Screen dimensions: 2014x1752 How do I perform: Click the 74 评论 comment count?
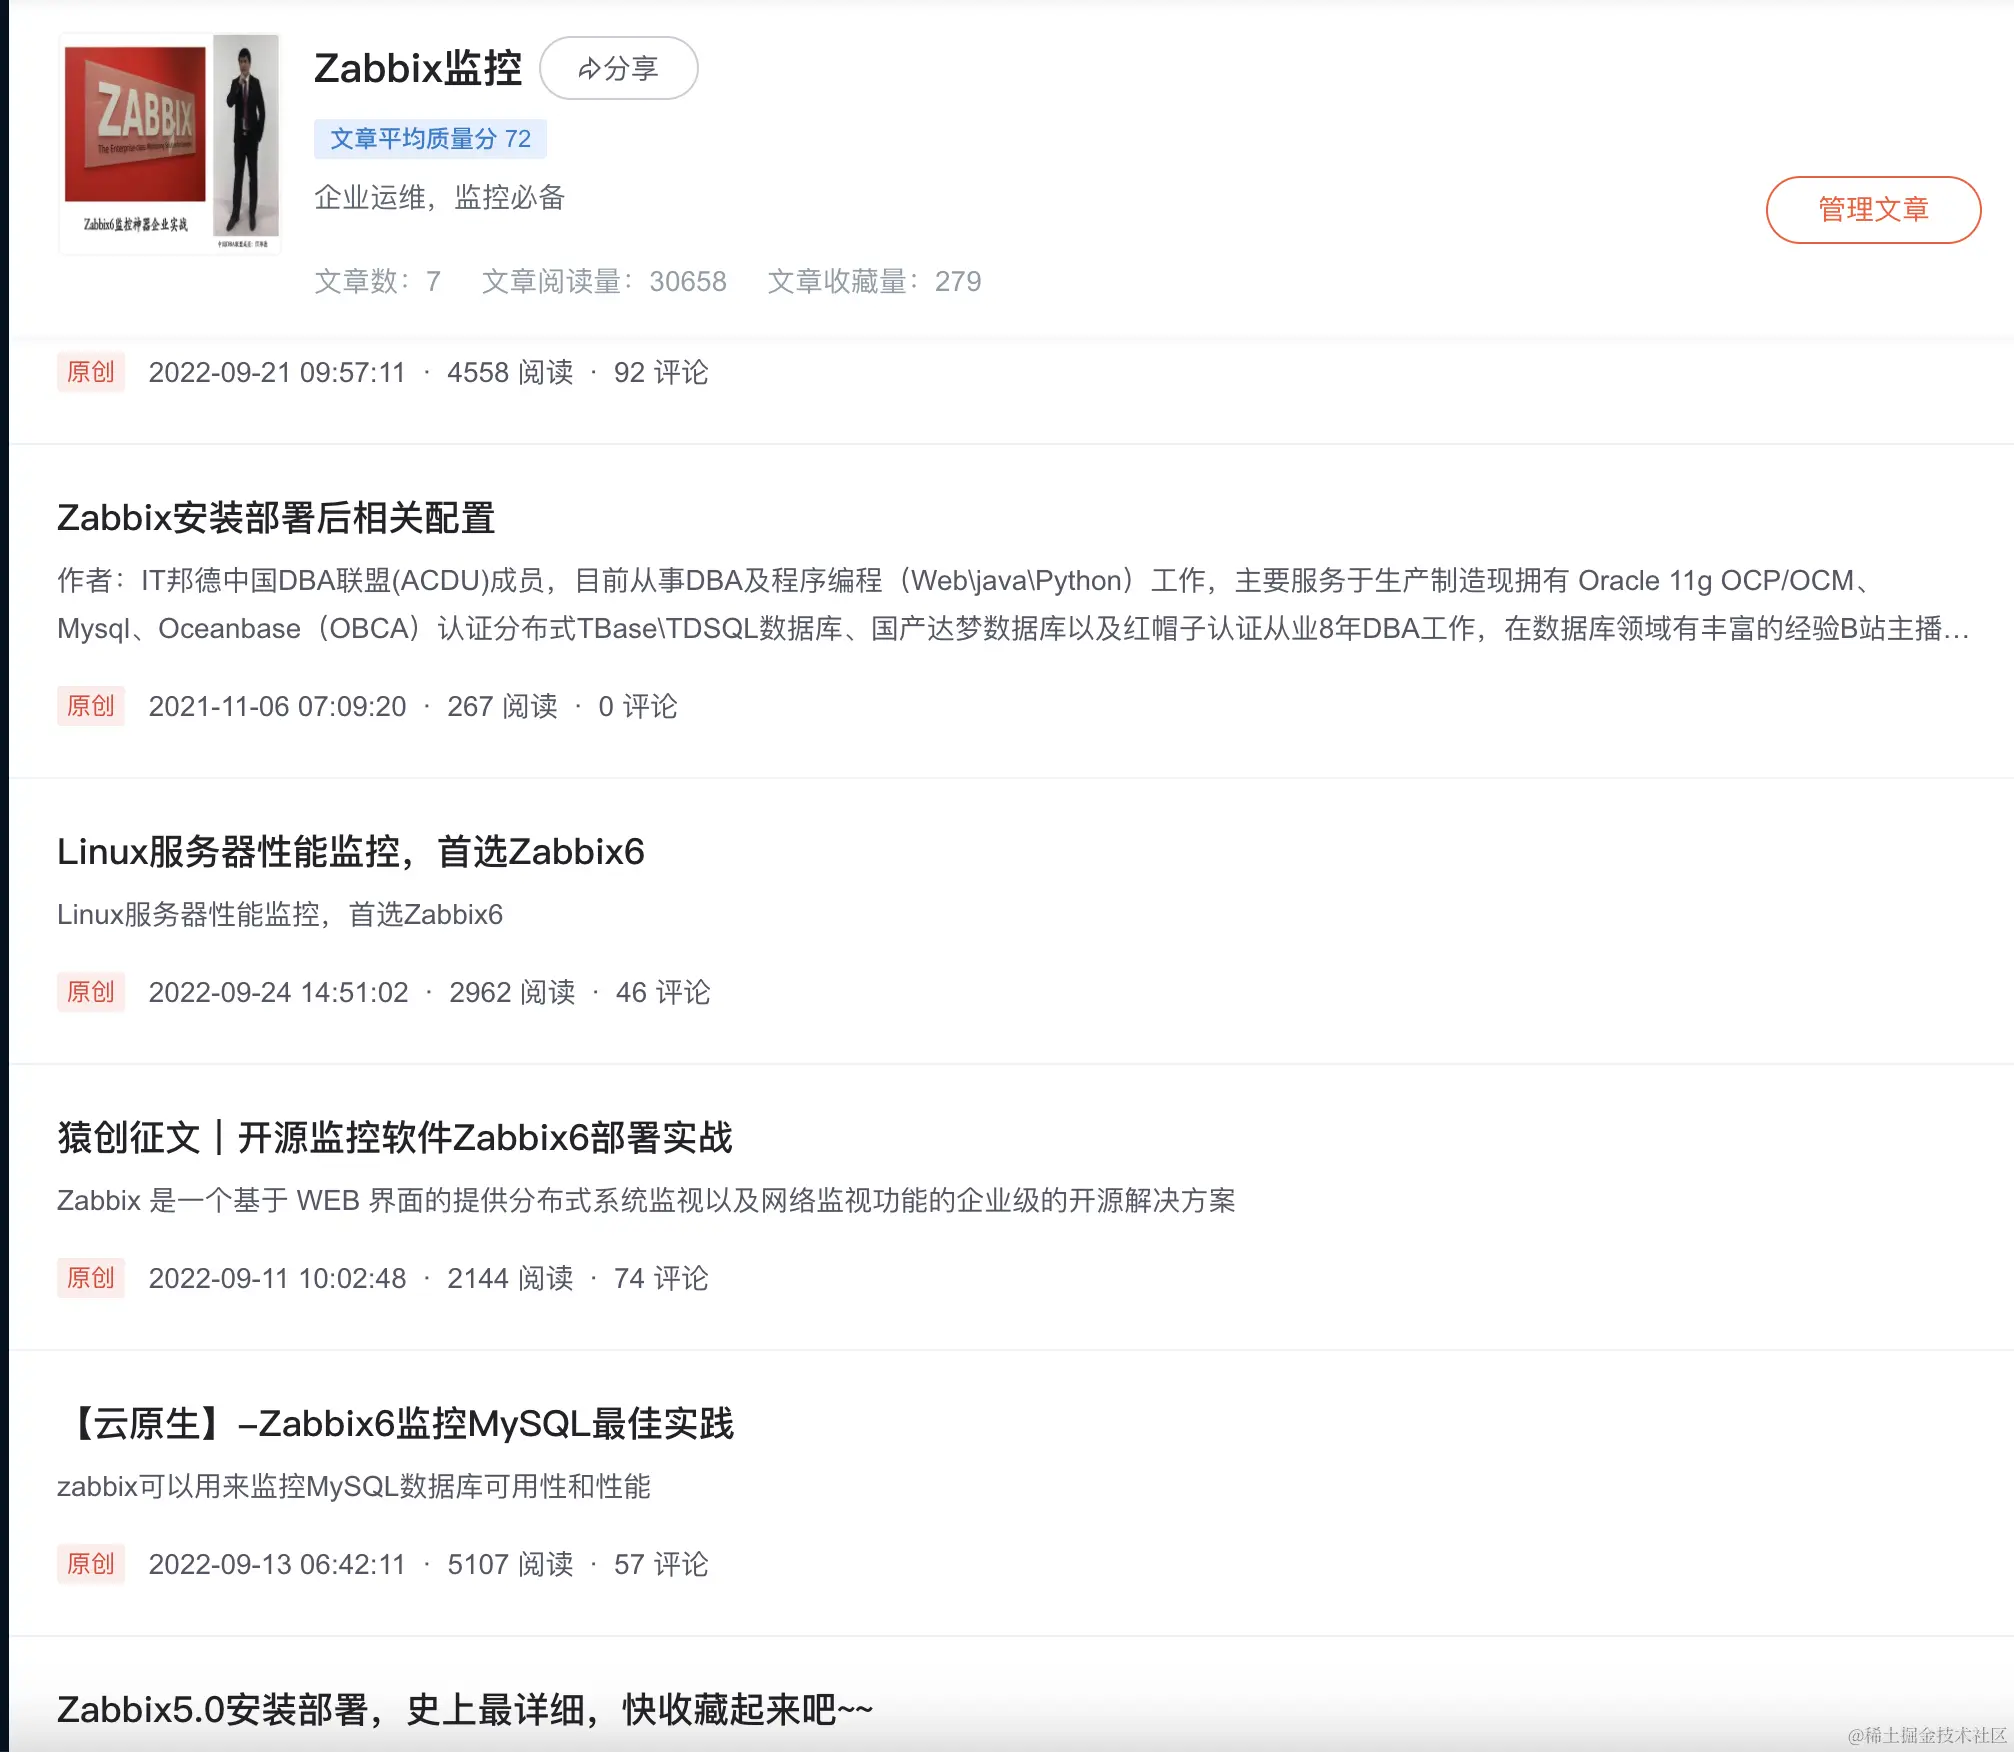coord(660,1279)
